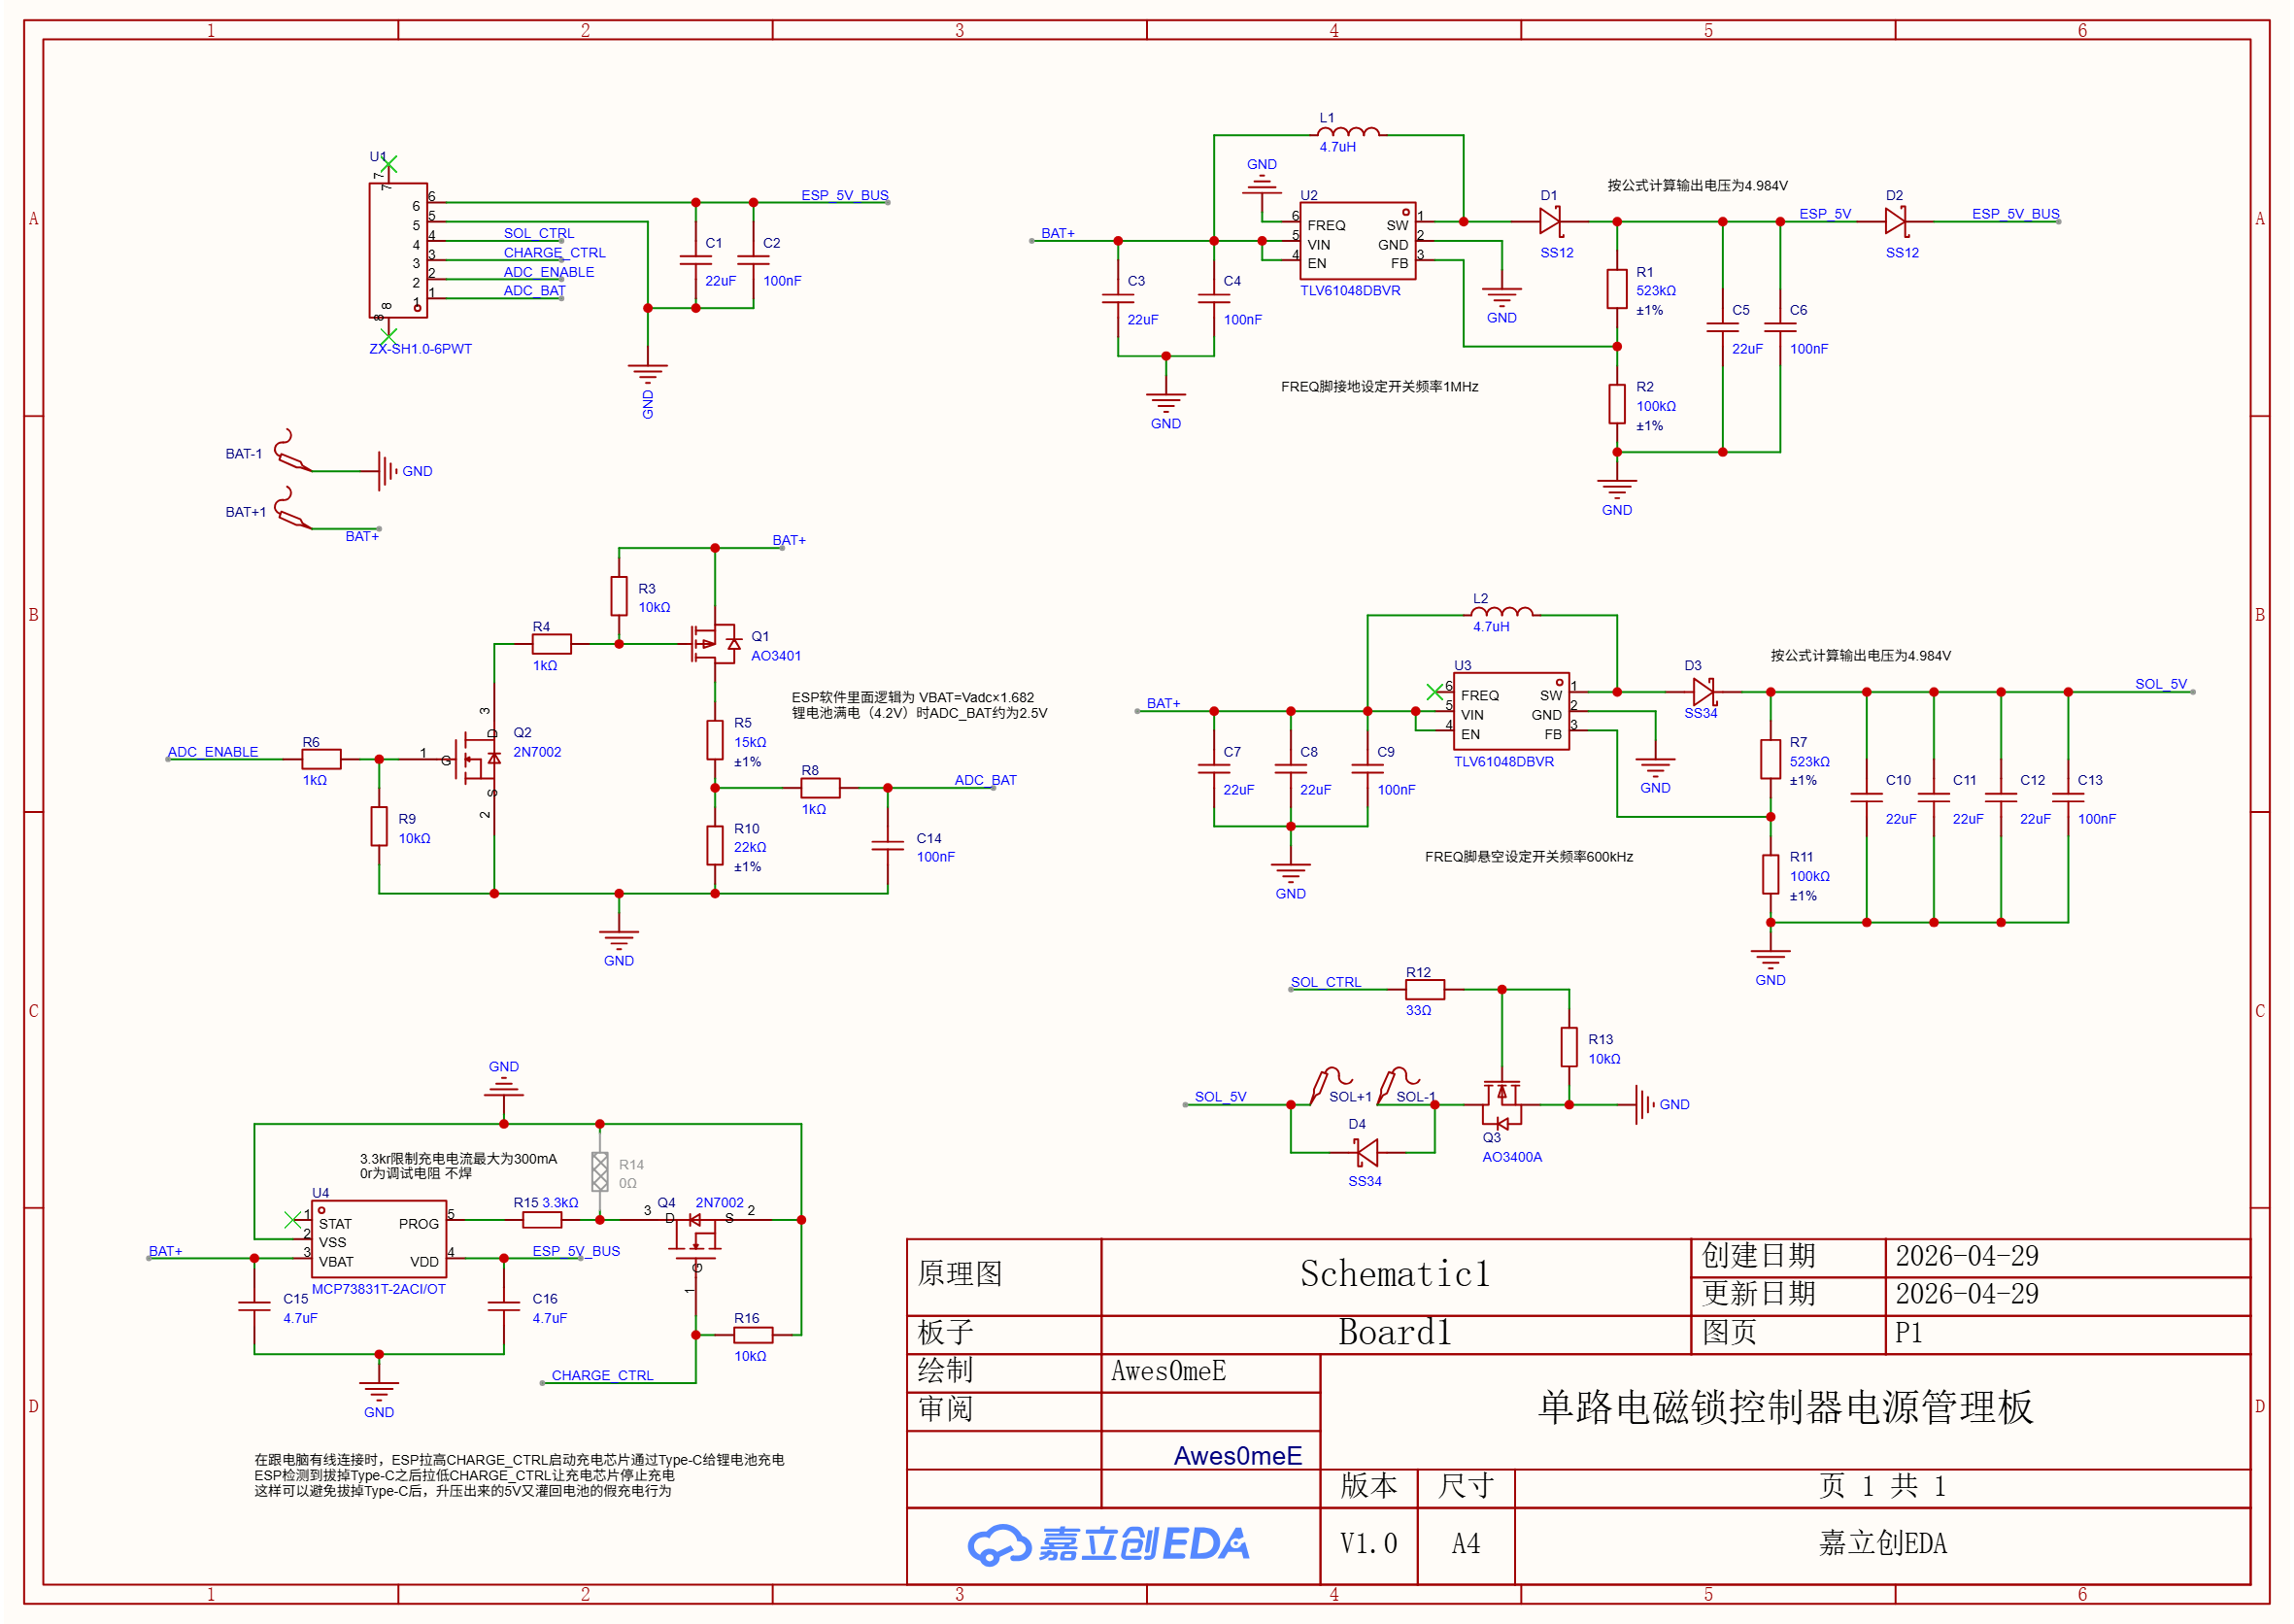Click the 更新日期 2026-04-29 date value
Viewport: 2294px width, 1624px height.
pos(1966,1294)
